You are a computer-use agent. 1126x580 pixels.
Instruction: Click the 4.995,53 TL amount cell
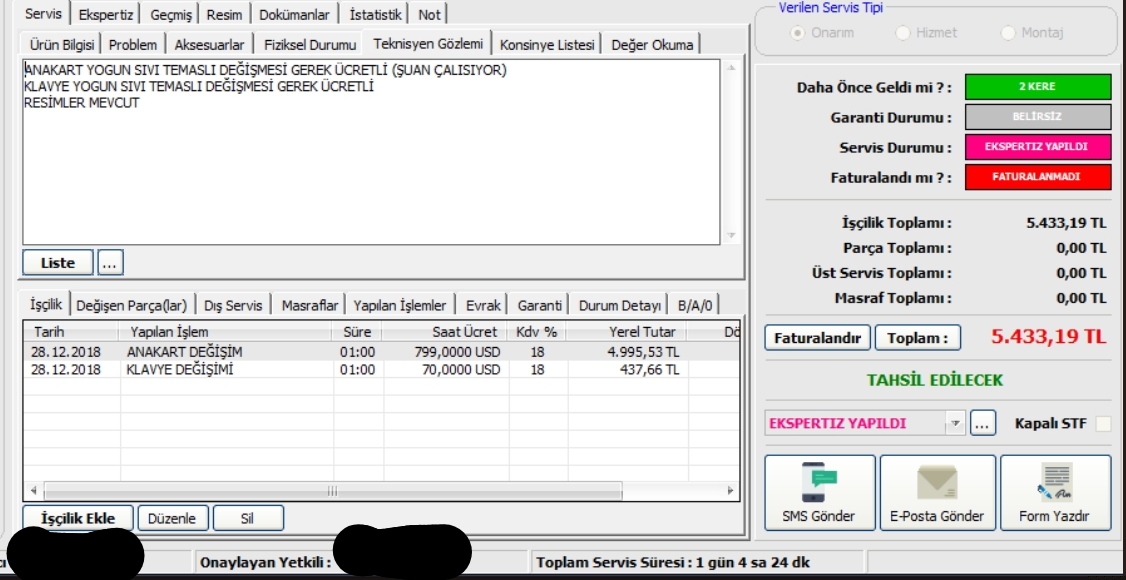pos(626,352)
